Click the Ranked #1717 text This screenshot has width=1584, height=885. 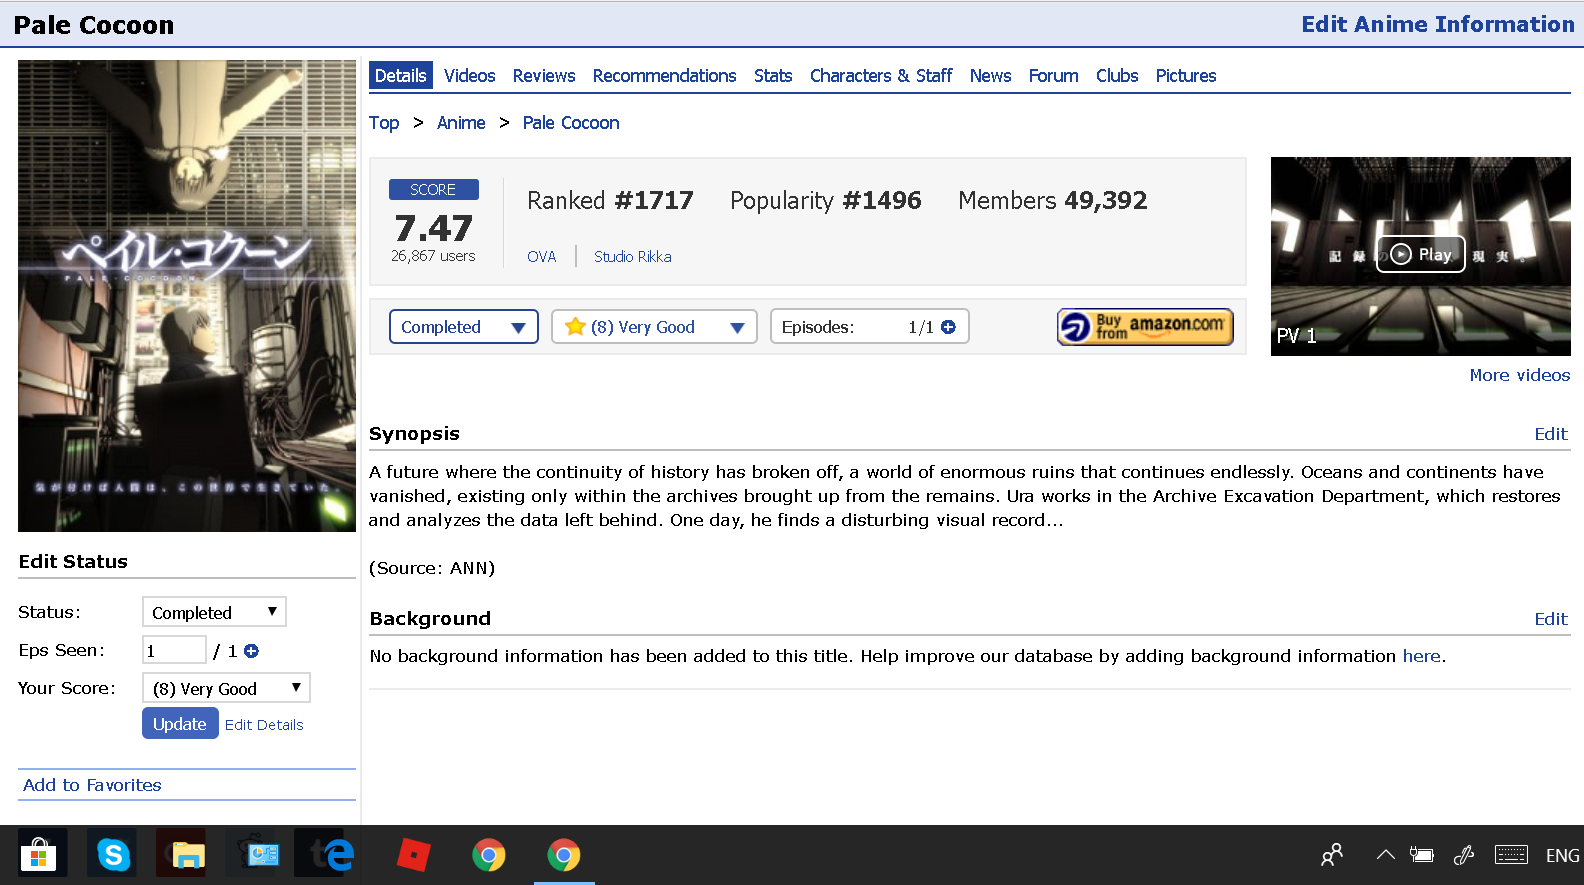coord(610,200)
